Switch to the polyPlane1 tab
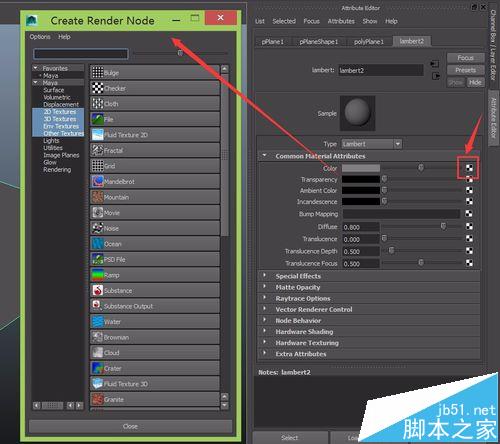The width and height of the screenshot is (500, 444). [369, 42]
